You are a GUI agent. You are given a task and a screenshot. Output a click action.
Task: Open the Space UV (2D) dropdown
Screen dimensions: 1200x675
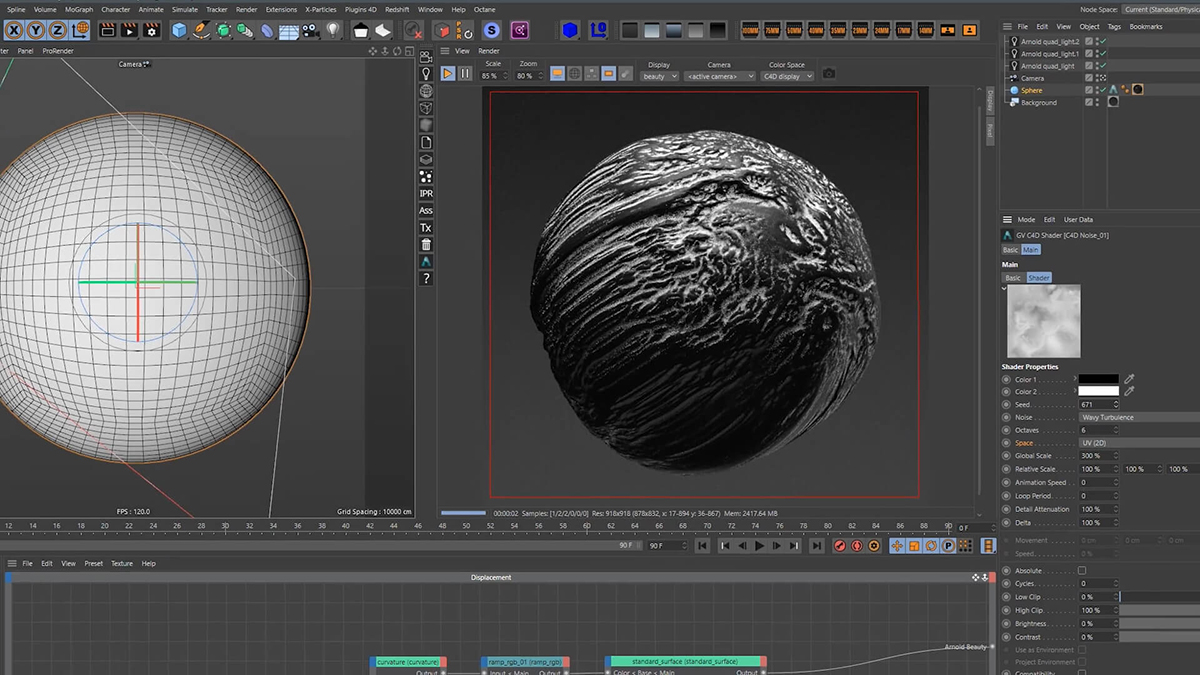point(1139,443)
